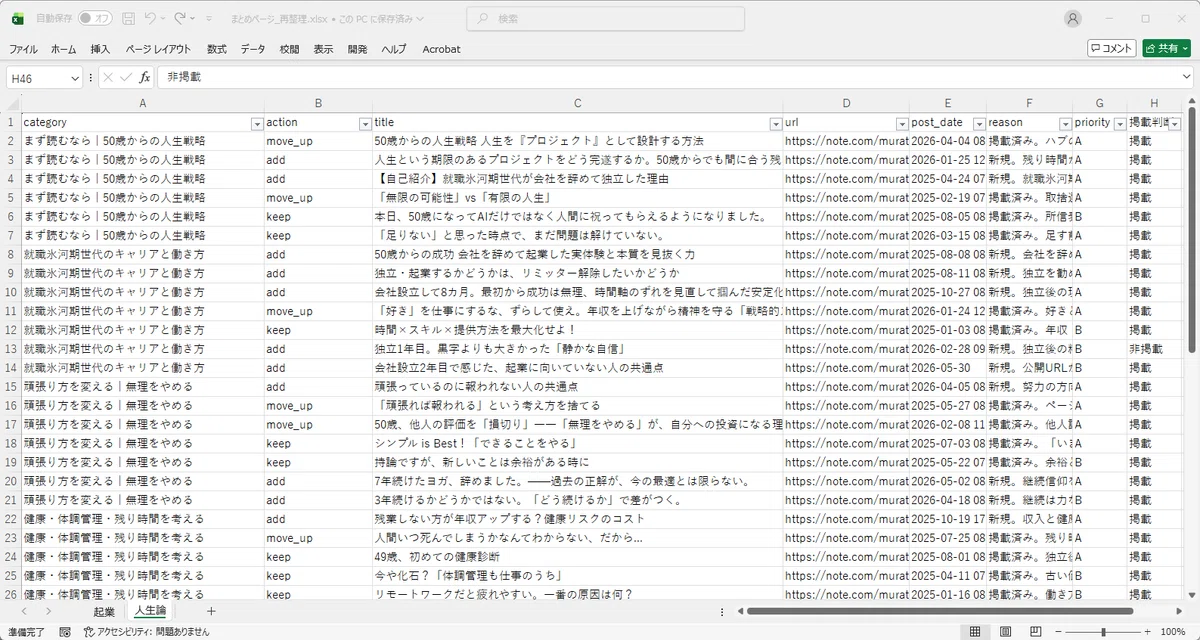Switch to the 起業 sheet tab
This screenshot has width=1200, height=640.
click(x=104, y=611)
